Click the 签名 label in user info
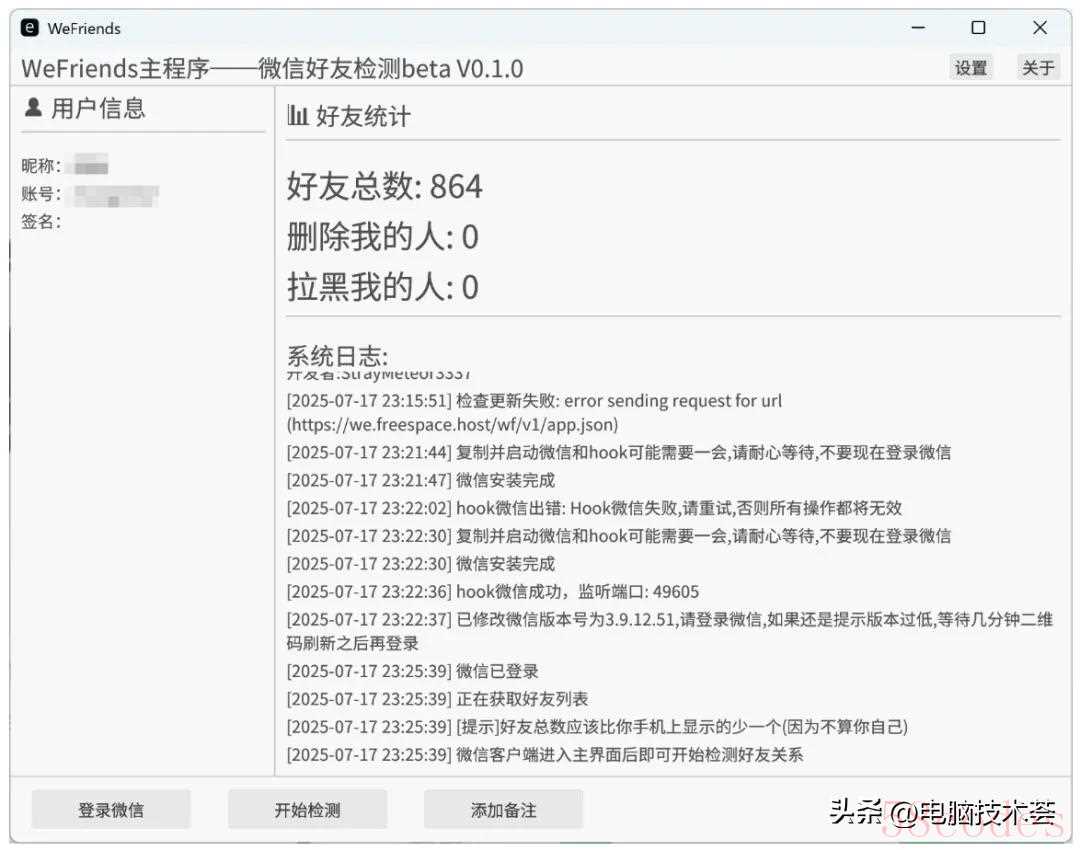 41,221
